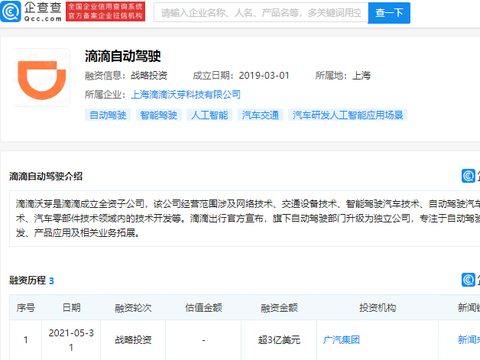Click the 融资信息 战略投资 text
480x360 pixels.
(126, 76)
